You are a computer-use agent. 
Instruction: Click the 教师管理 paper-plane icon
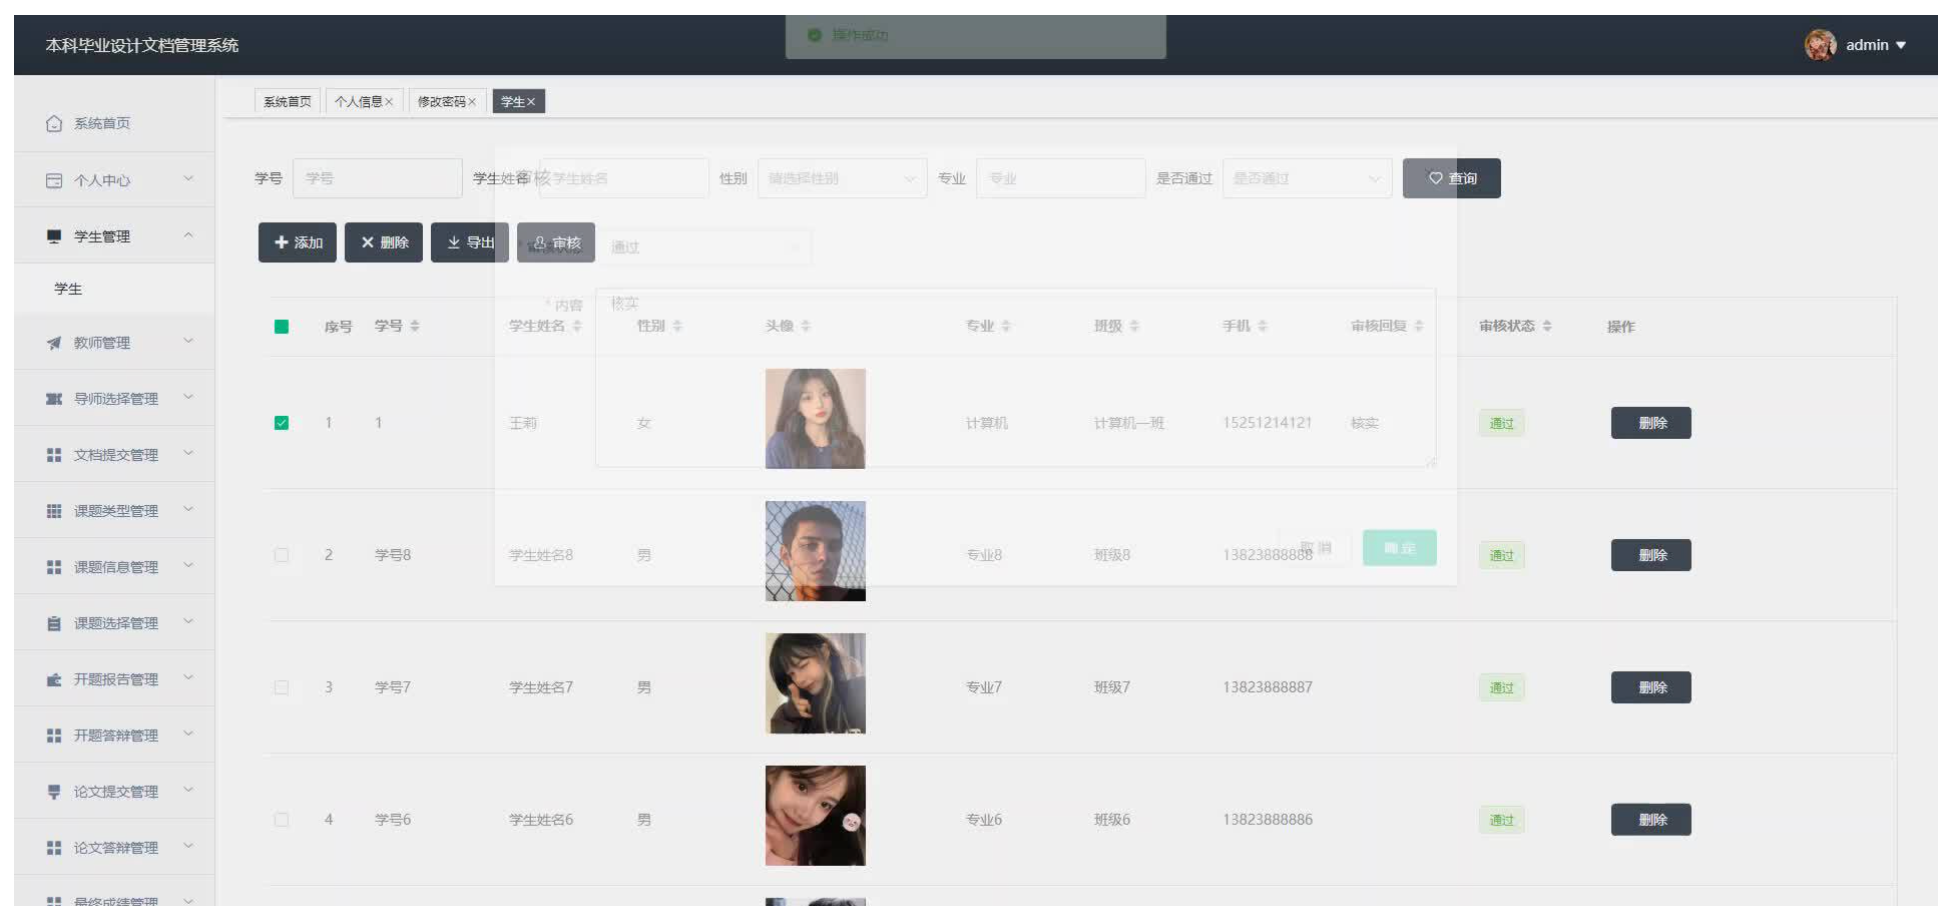click(54, 343)
